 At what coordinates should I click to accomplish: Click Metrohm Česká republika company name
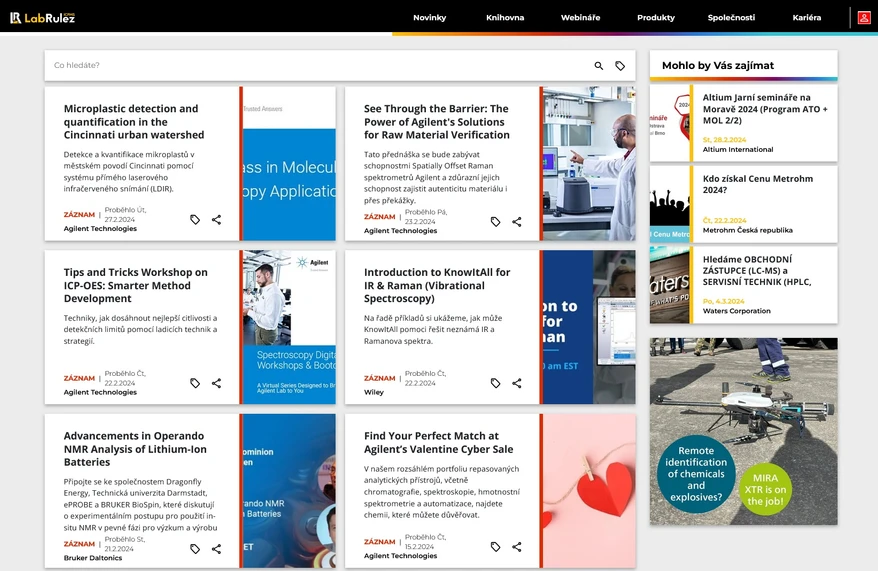coord(748,230)
